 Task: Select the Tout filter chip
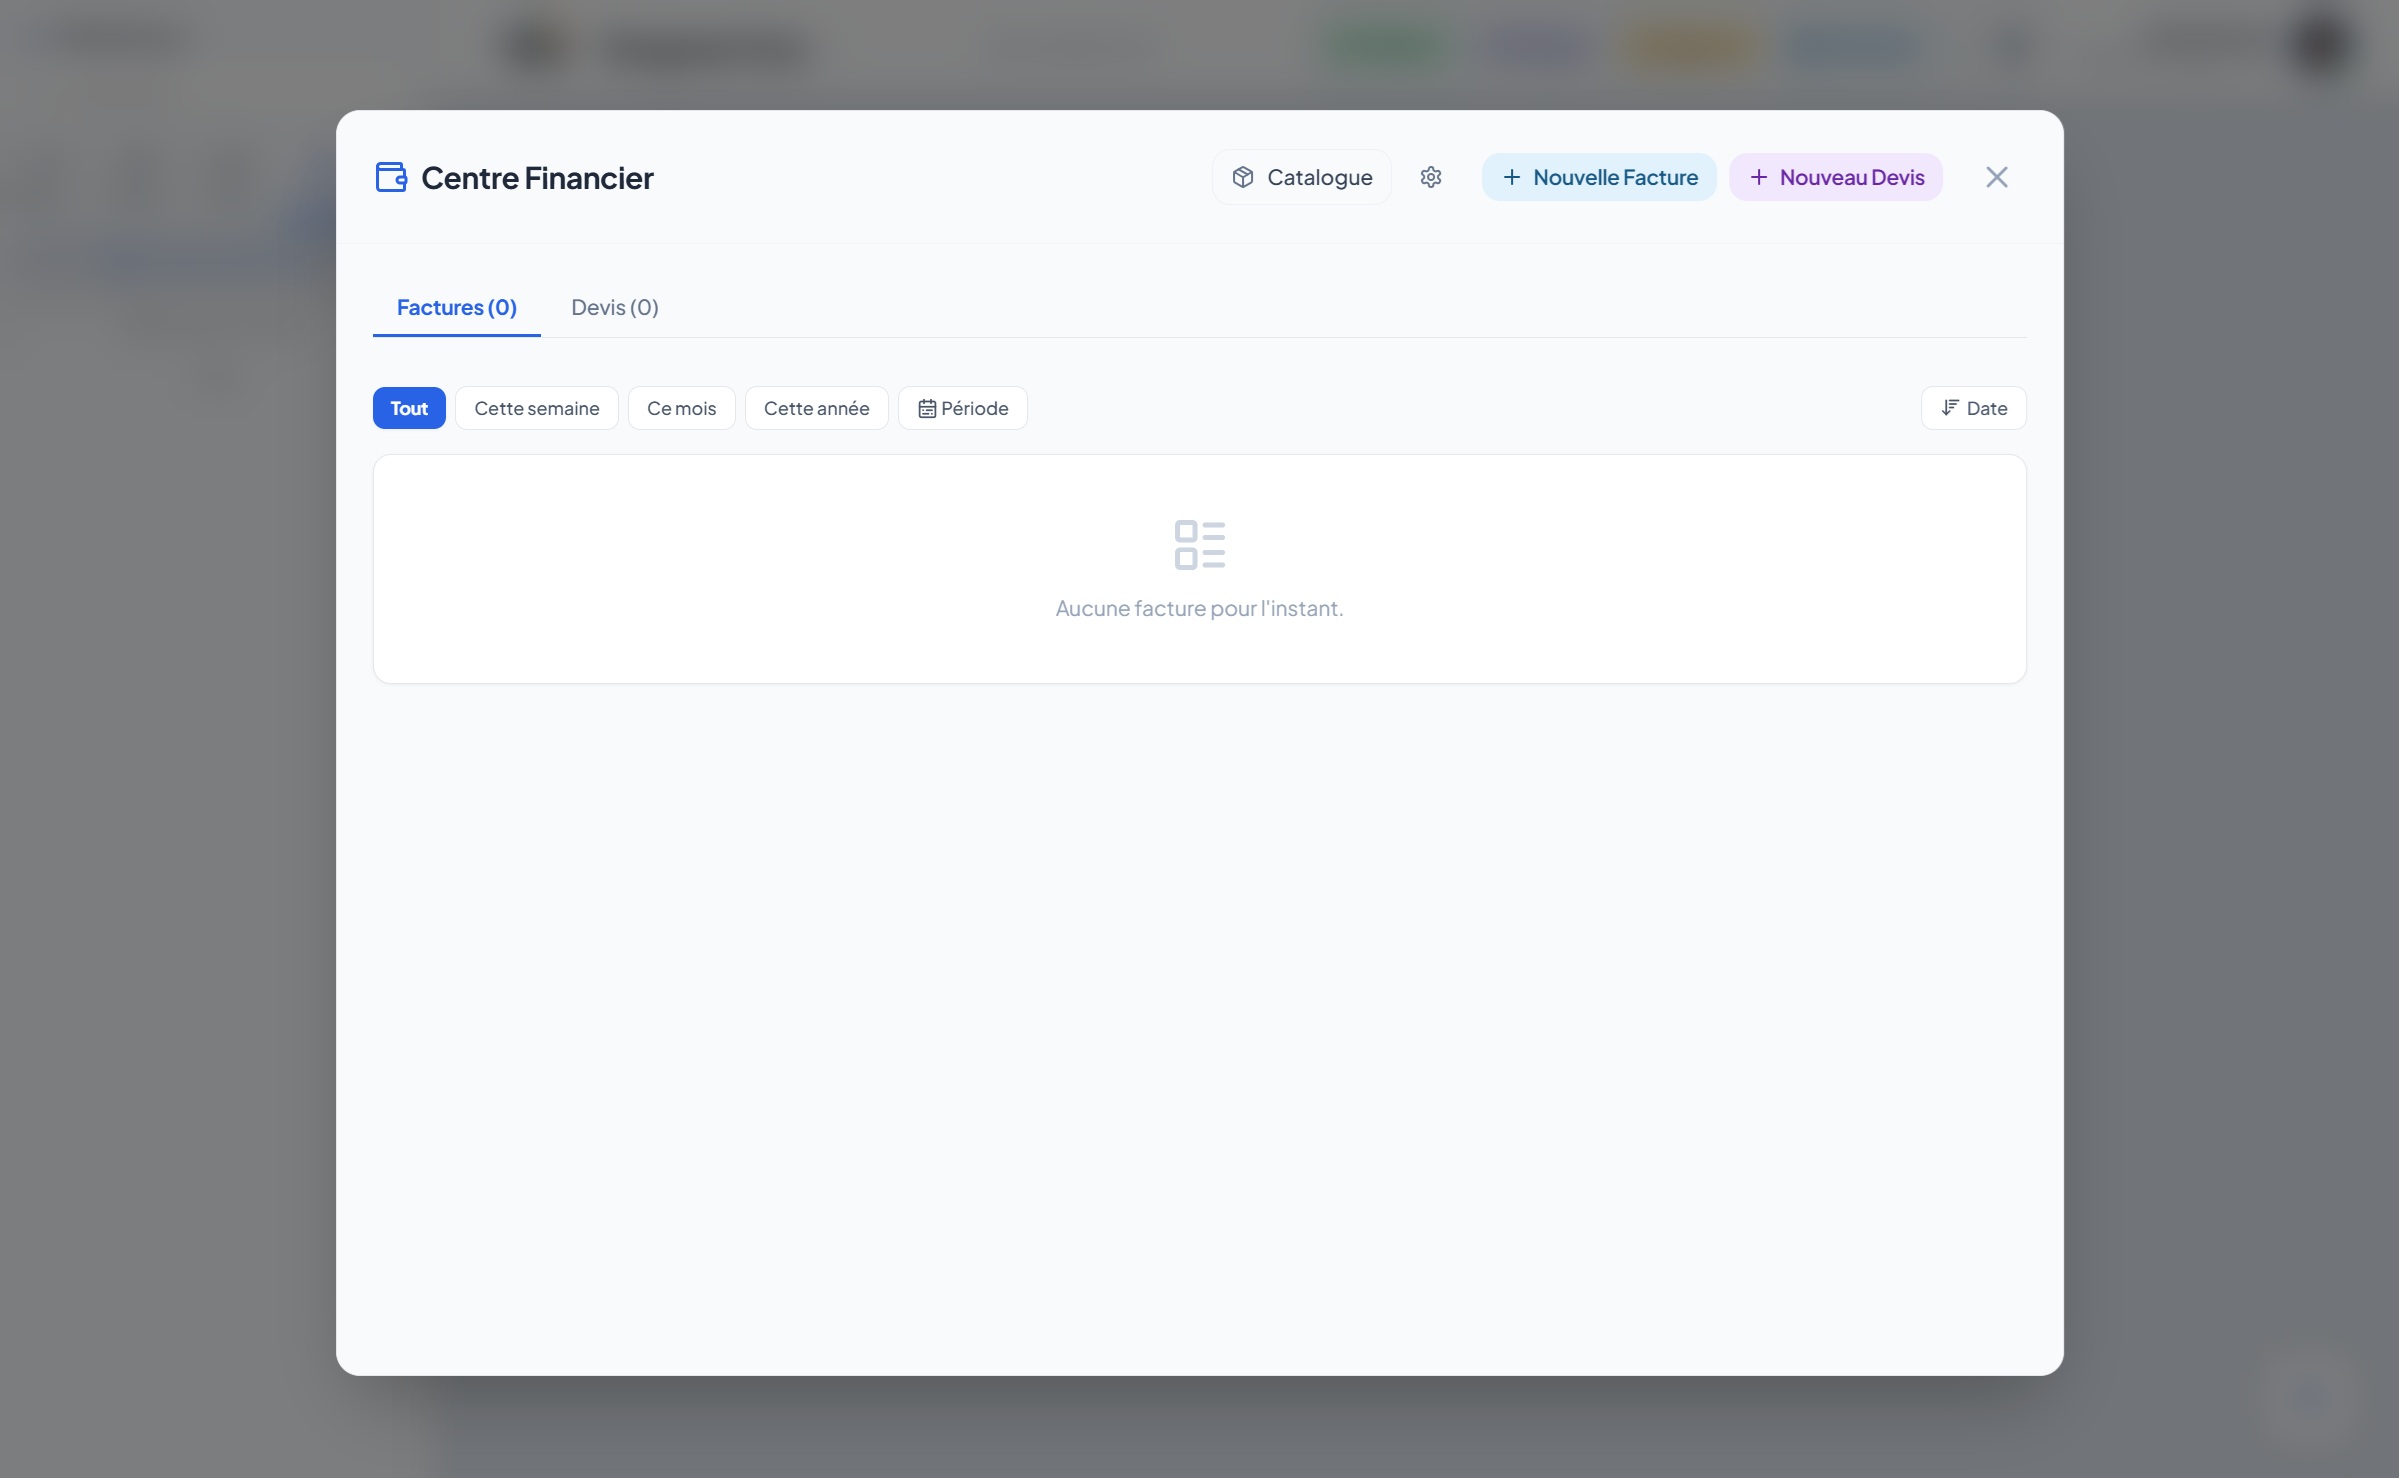point(409,408)
